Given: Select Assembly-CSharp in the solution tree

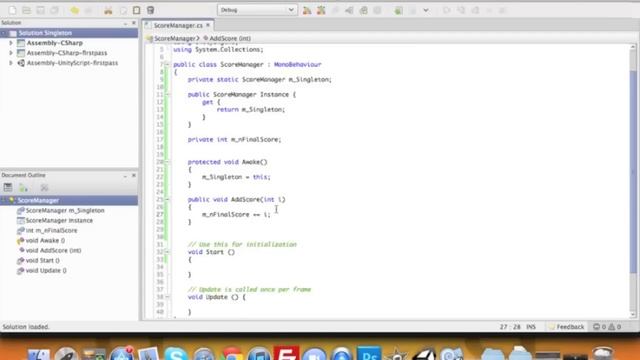Looking at the screenshot, I should [x=55, y=43].
